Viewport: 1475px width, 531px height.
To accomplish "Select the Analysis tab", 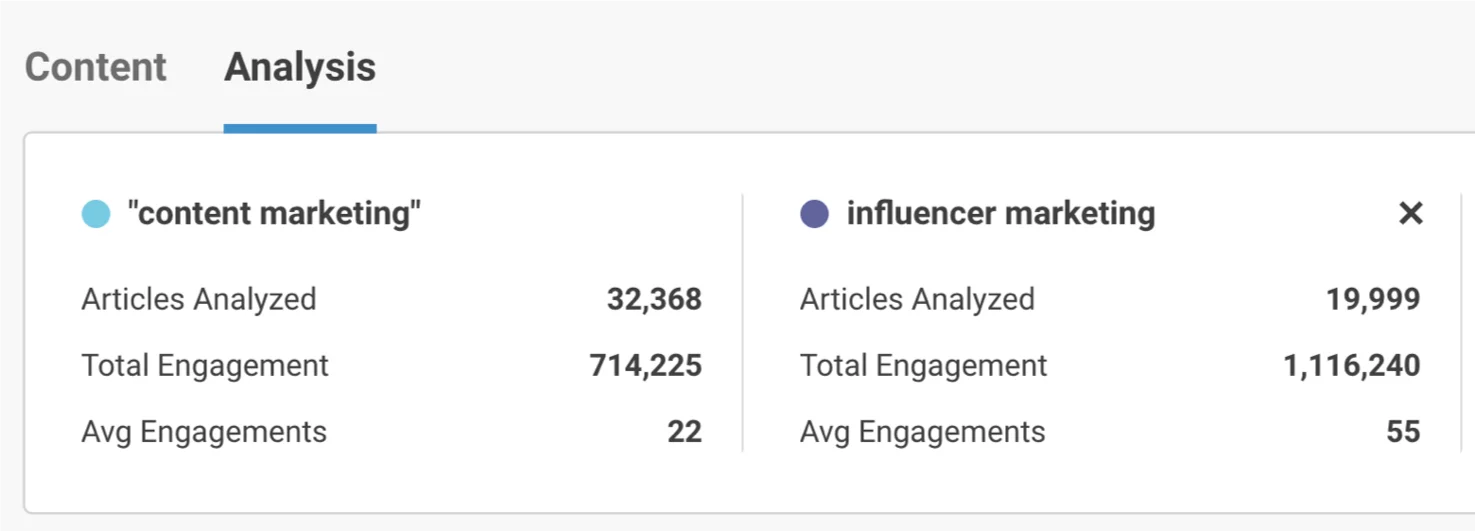I will tap(300, 67).
